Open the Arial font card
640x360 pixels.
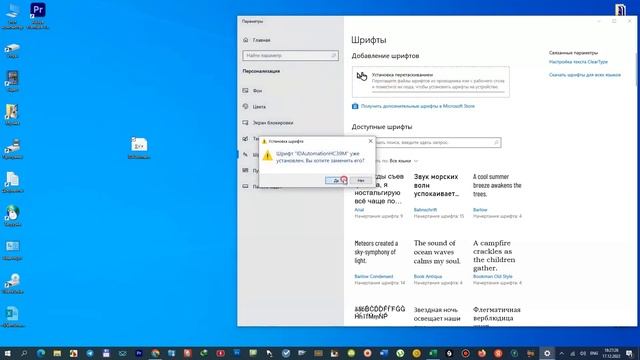[x=379, y=196]
